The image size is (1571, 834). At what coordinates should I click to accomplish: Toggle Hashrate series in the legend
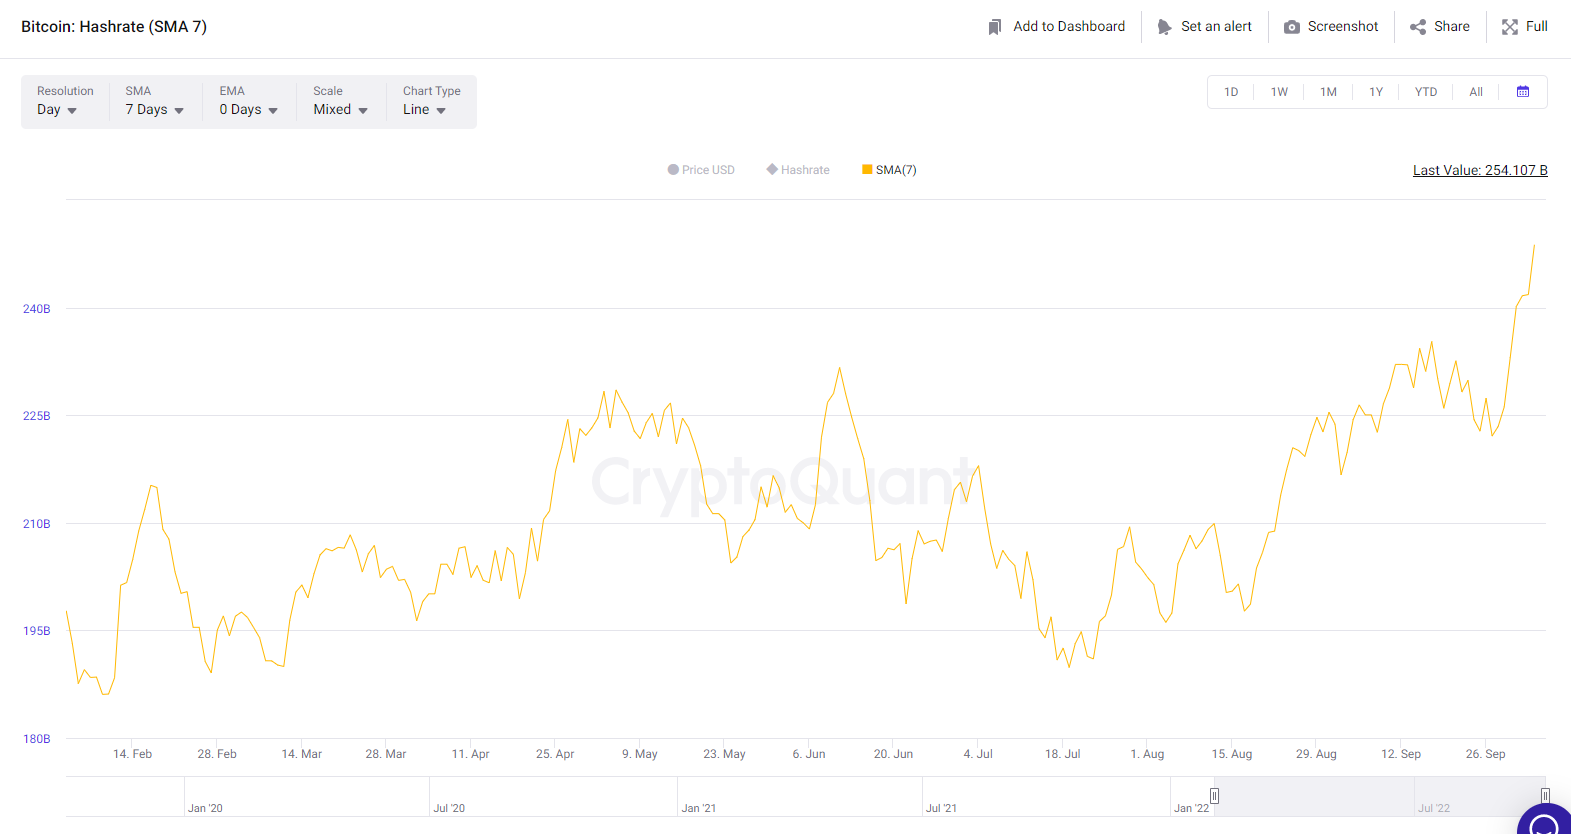pyautogui.click(x=798, y=170)
